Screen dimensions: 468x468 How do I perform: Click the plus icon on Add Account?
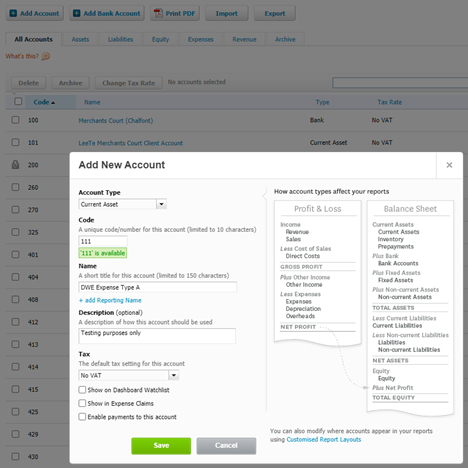(x=13, y=13)
